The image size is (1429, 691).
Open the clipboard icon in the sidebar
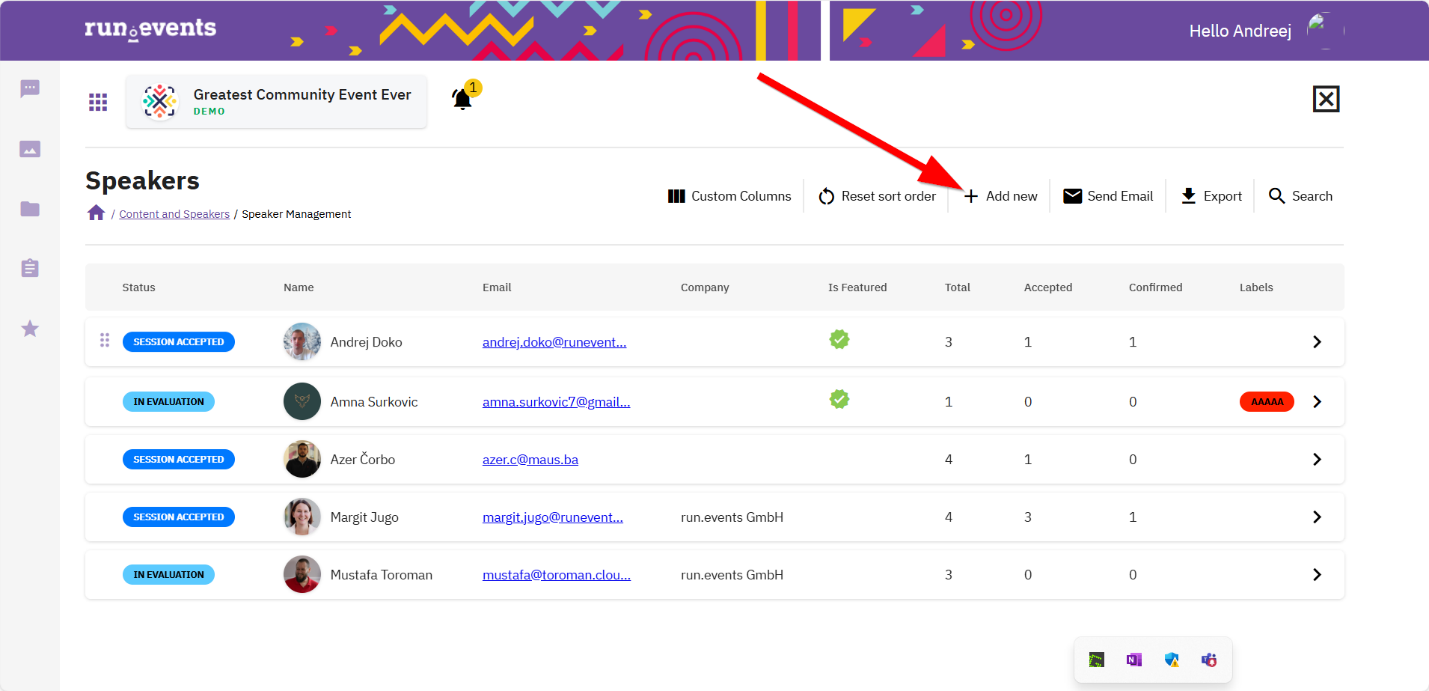click(x=30, y=268)
